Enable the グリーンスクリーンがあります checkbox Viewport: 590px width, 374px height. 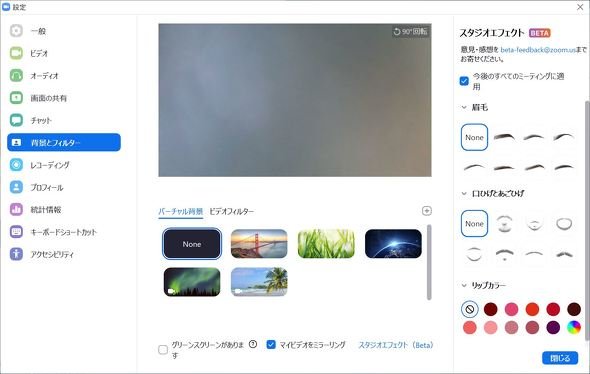pos(163,350)
